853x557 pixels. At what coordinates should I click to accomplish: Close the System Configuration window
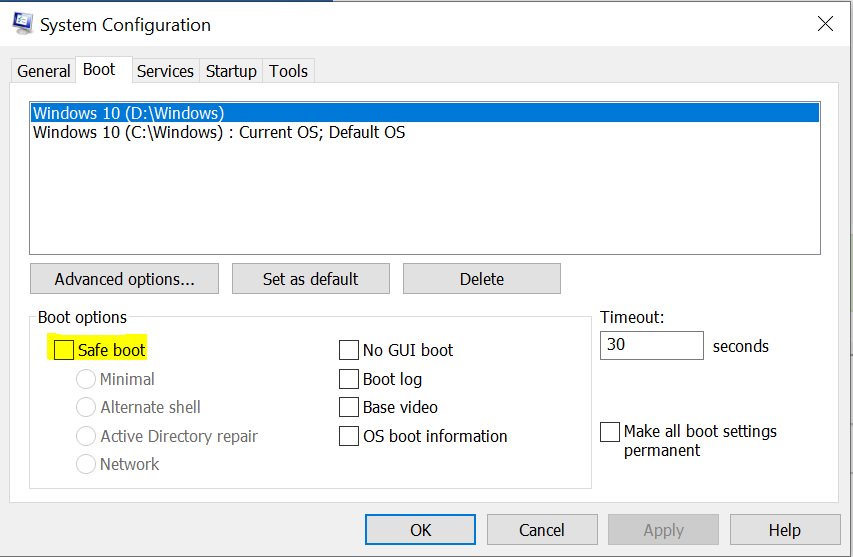825,25
